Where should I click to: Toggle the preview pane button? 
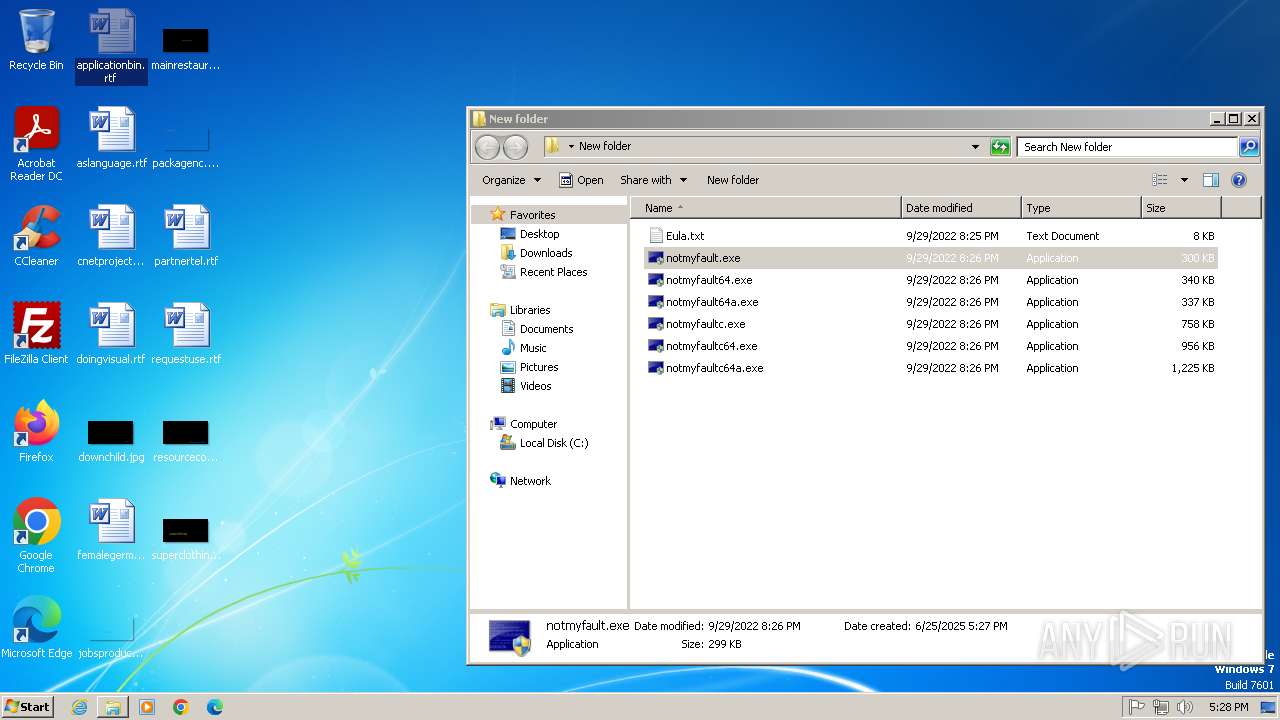click(x=1211, y=180)
